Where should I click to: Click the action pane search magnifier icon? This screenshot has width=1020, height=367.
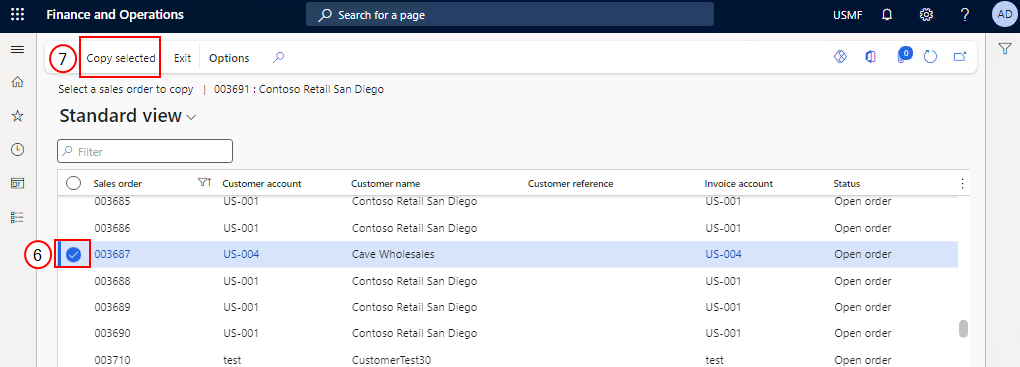278,57
